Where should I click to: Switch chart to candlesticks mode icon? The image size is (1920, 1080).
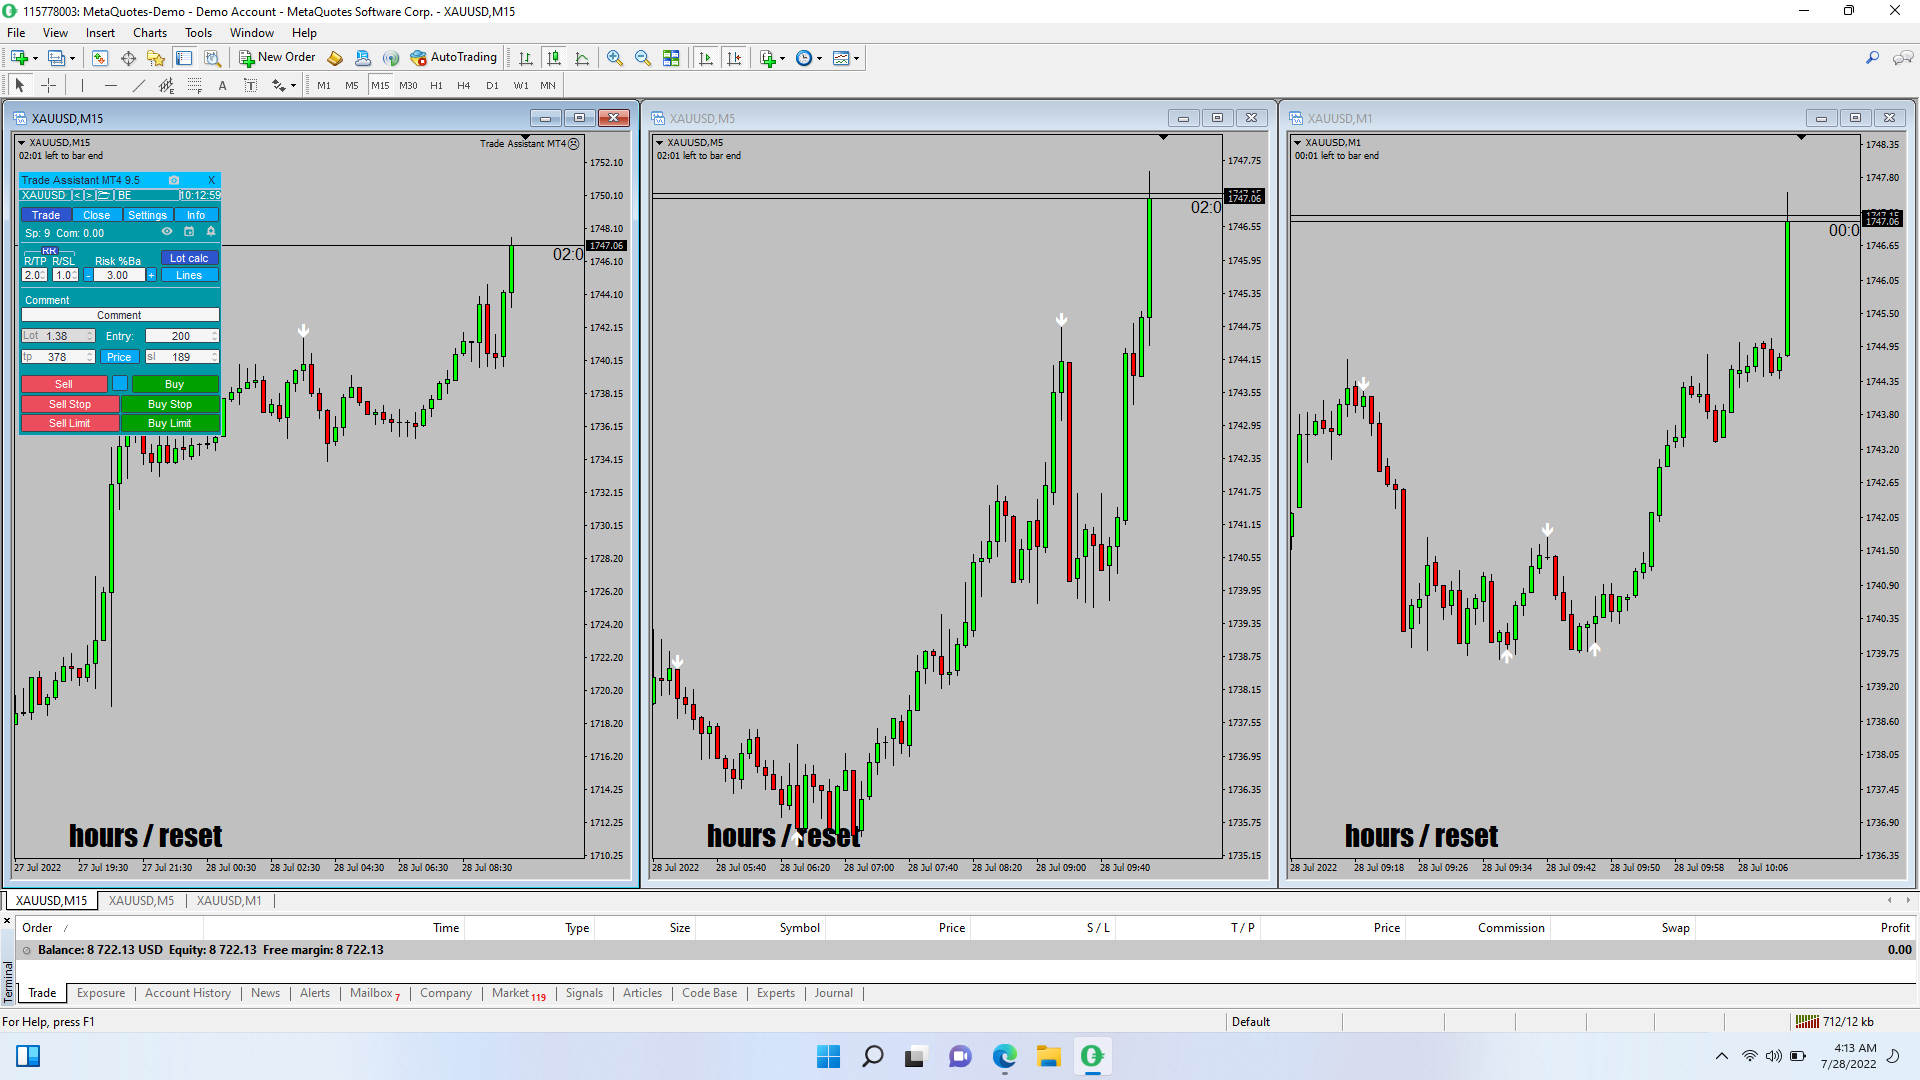(554, 58)
